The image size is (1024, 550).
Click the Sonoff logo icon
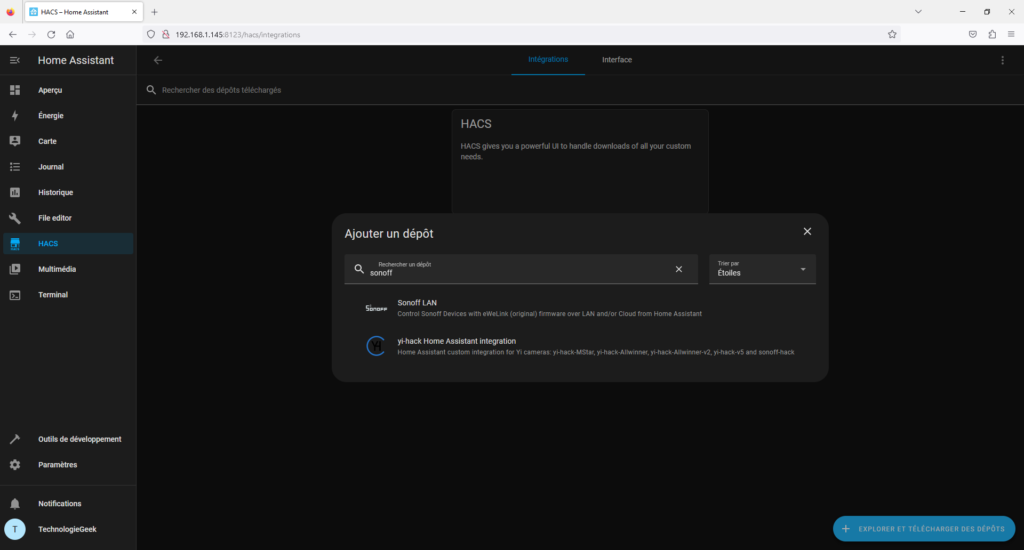(376, 308)
